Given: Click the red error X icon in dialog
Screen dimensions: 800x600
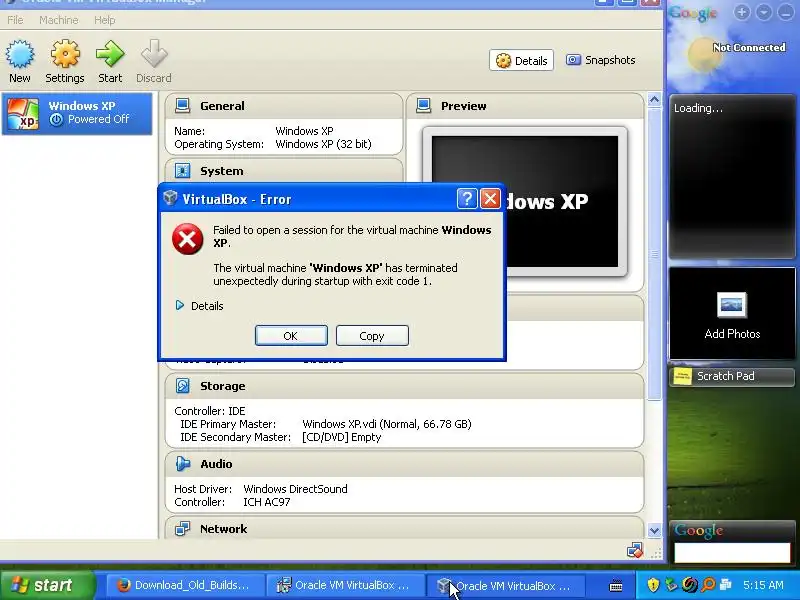Looking at the screenshot, I should point(187,239).
